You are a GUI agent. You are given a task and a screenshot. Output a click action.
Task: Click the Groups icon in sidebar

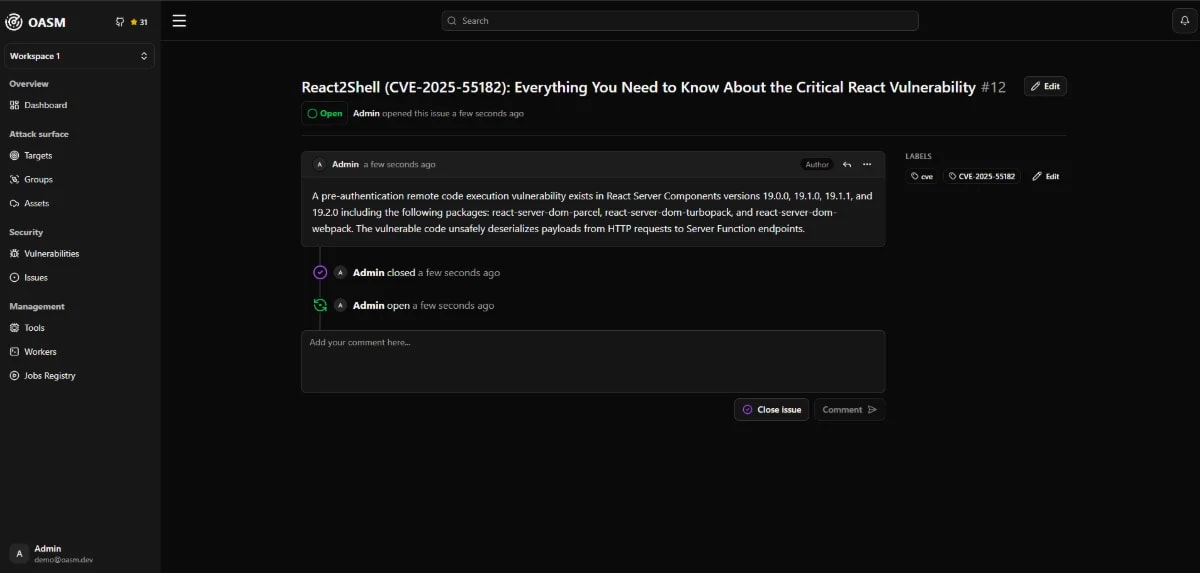[x=14, y=179]
